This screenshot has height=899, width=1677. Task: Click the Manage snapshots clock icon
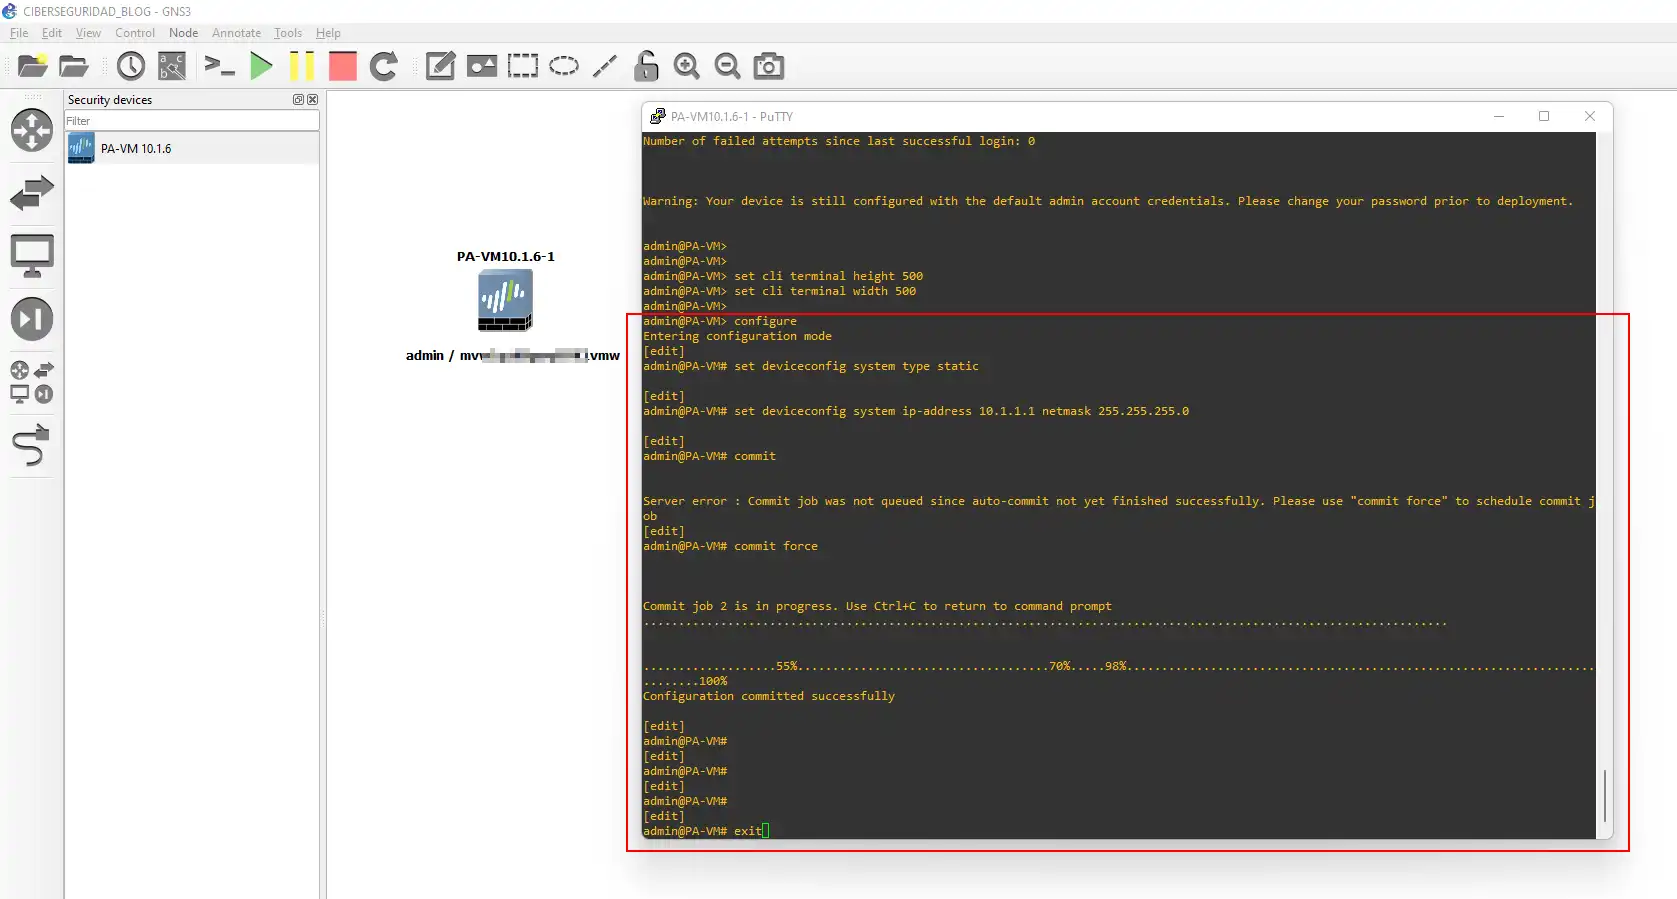point(131,66)
